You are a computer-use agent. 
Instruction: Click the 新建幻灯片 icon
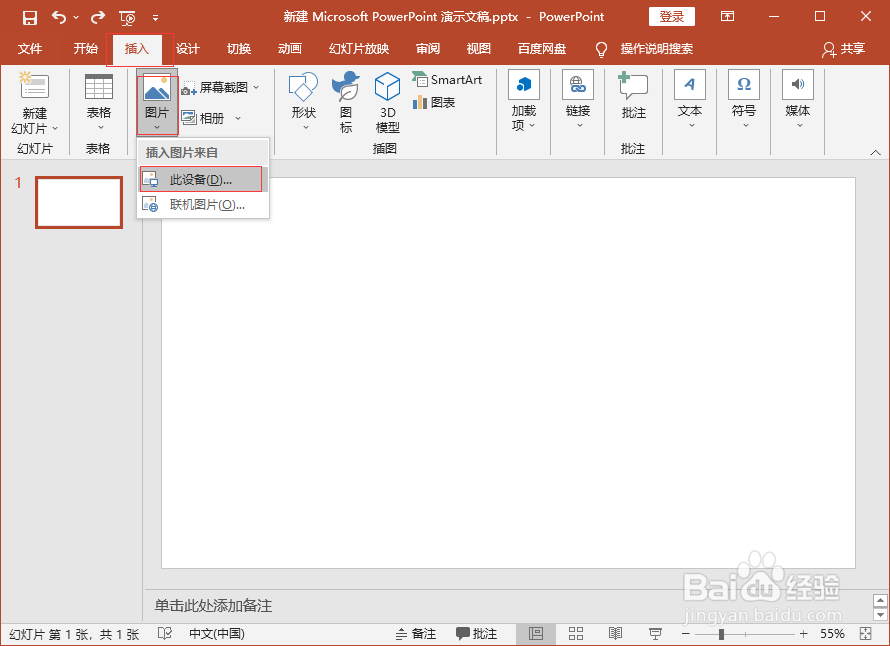[34, 86]
